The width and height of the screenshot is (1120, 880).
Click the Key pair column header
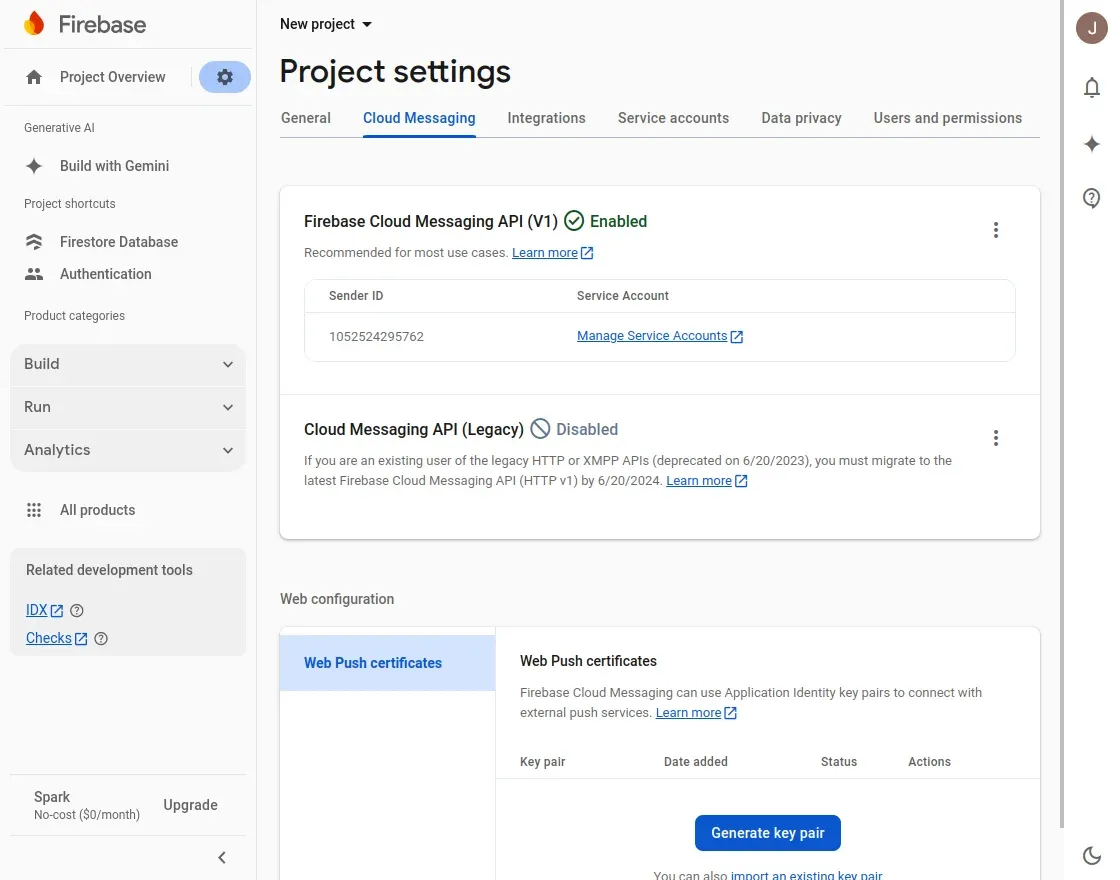pos(542,761)
